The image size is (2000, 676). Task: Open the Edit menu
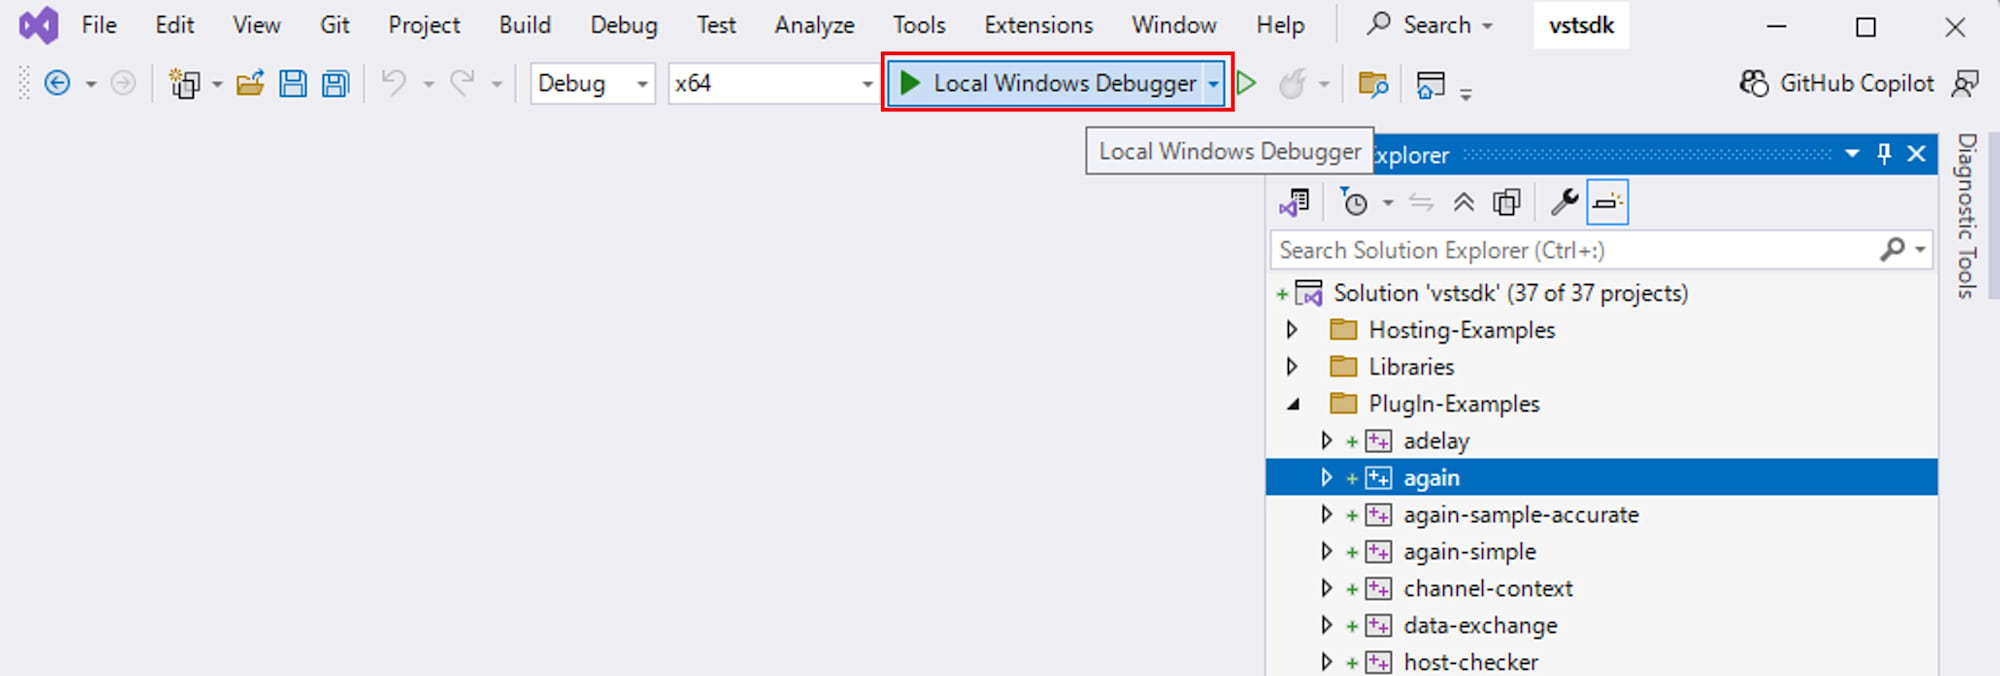(x=175, y=25)
